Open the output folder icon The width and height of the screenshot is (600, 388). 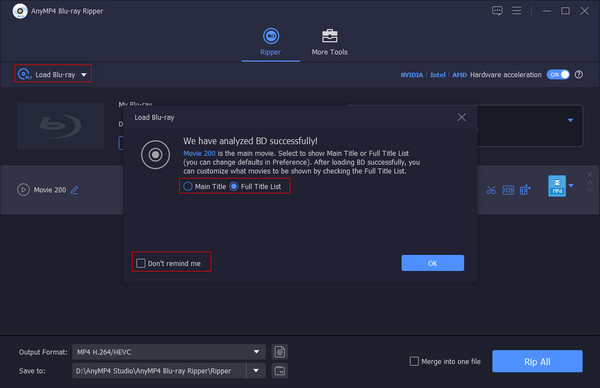coord(280,371)
